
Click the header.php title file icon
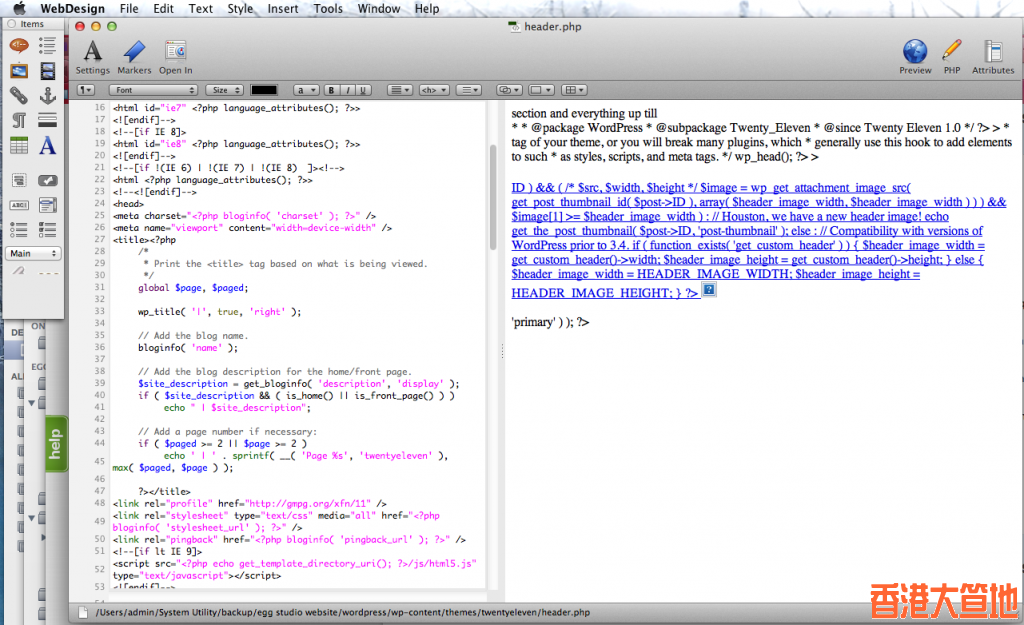click(x=515, y=27)
